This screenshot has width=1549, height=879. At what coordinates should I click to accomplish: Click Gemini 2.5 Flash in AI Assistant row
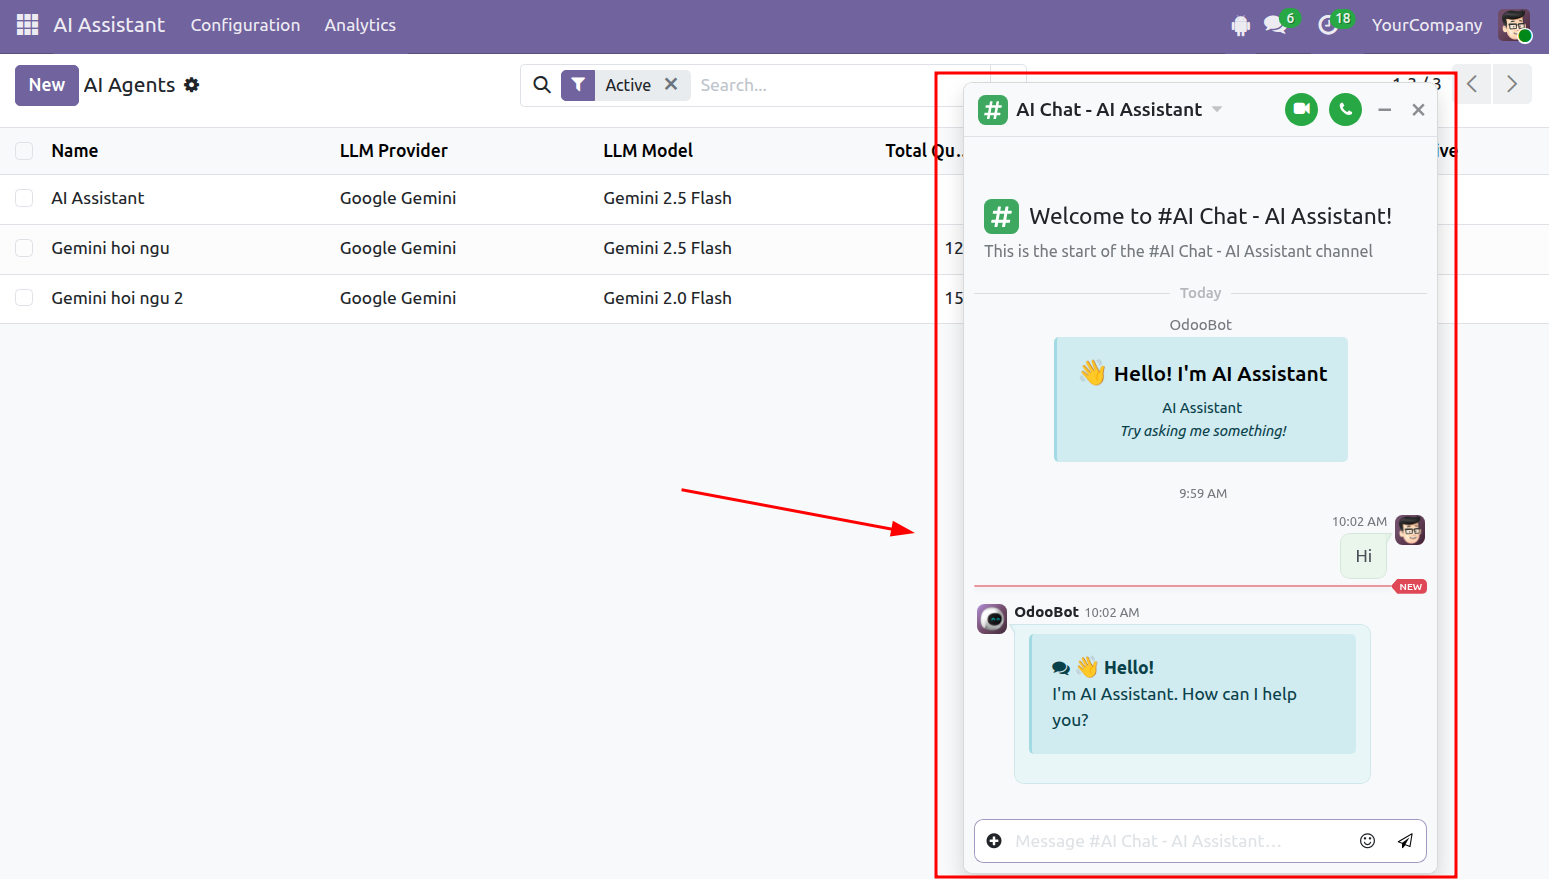point(667,198)
